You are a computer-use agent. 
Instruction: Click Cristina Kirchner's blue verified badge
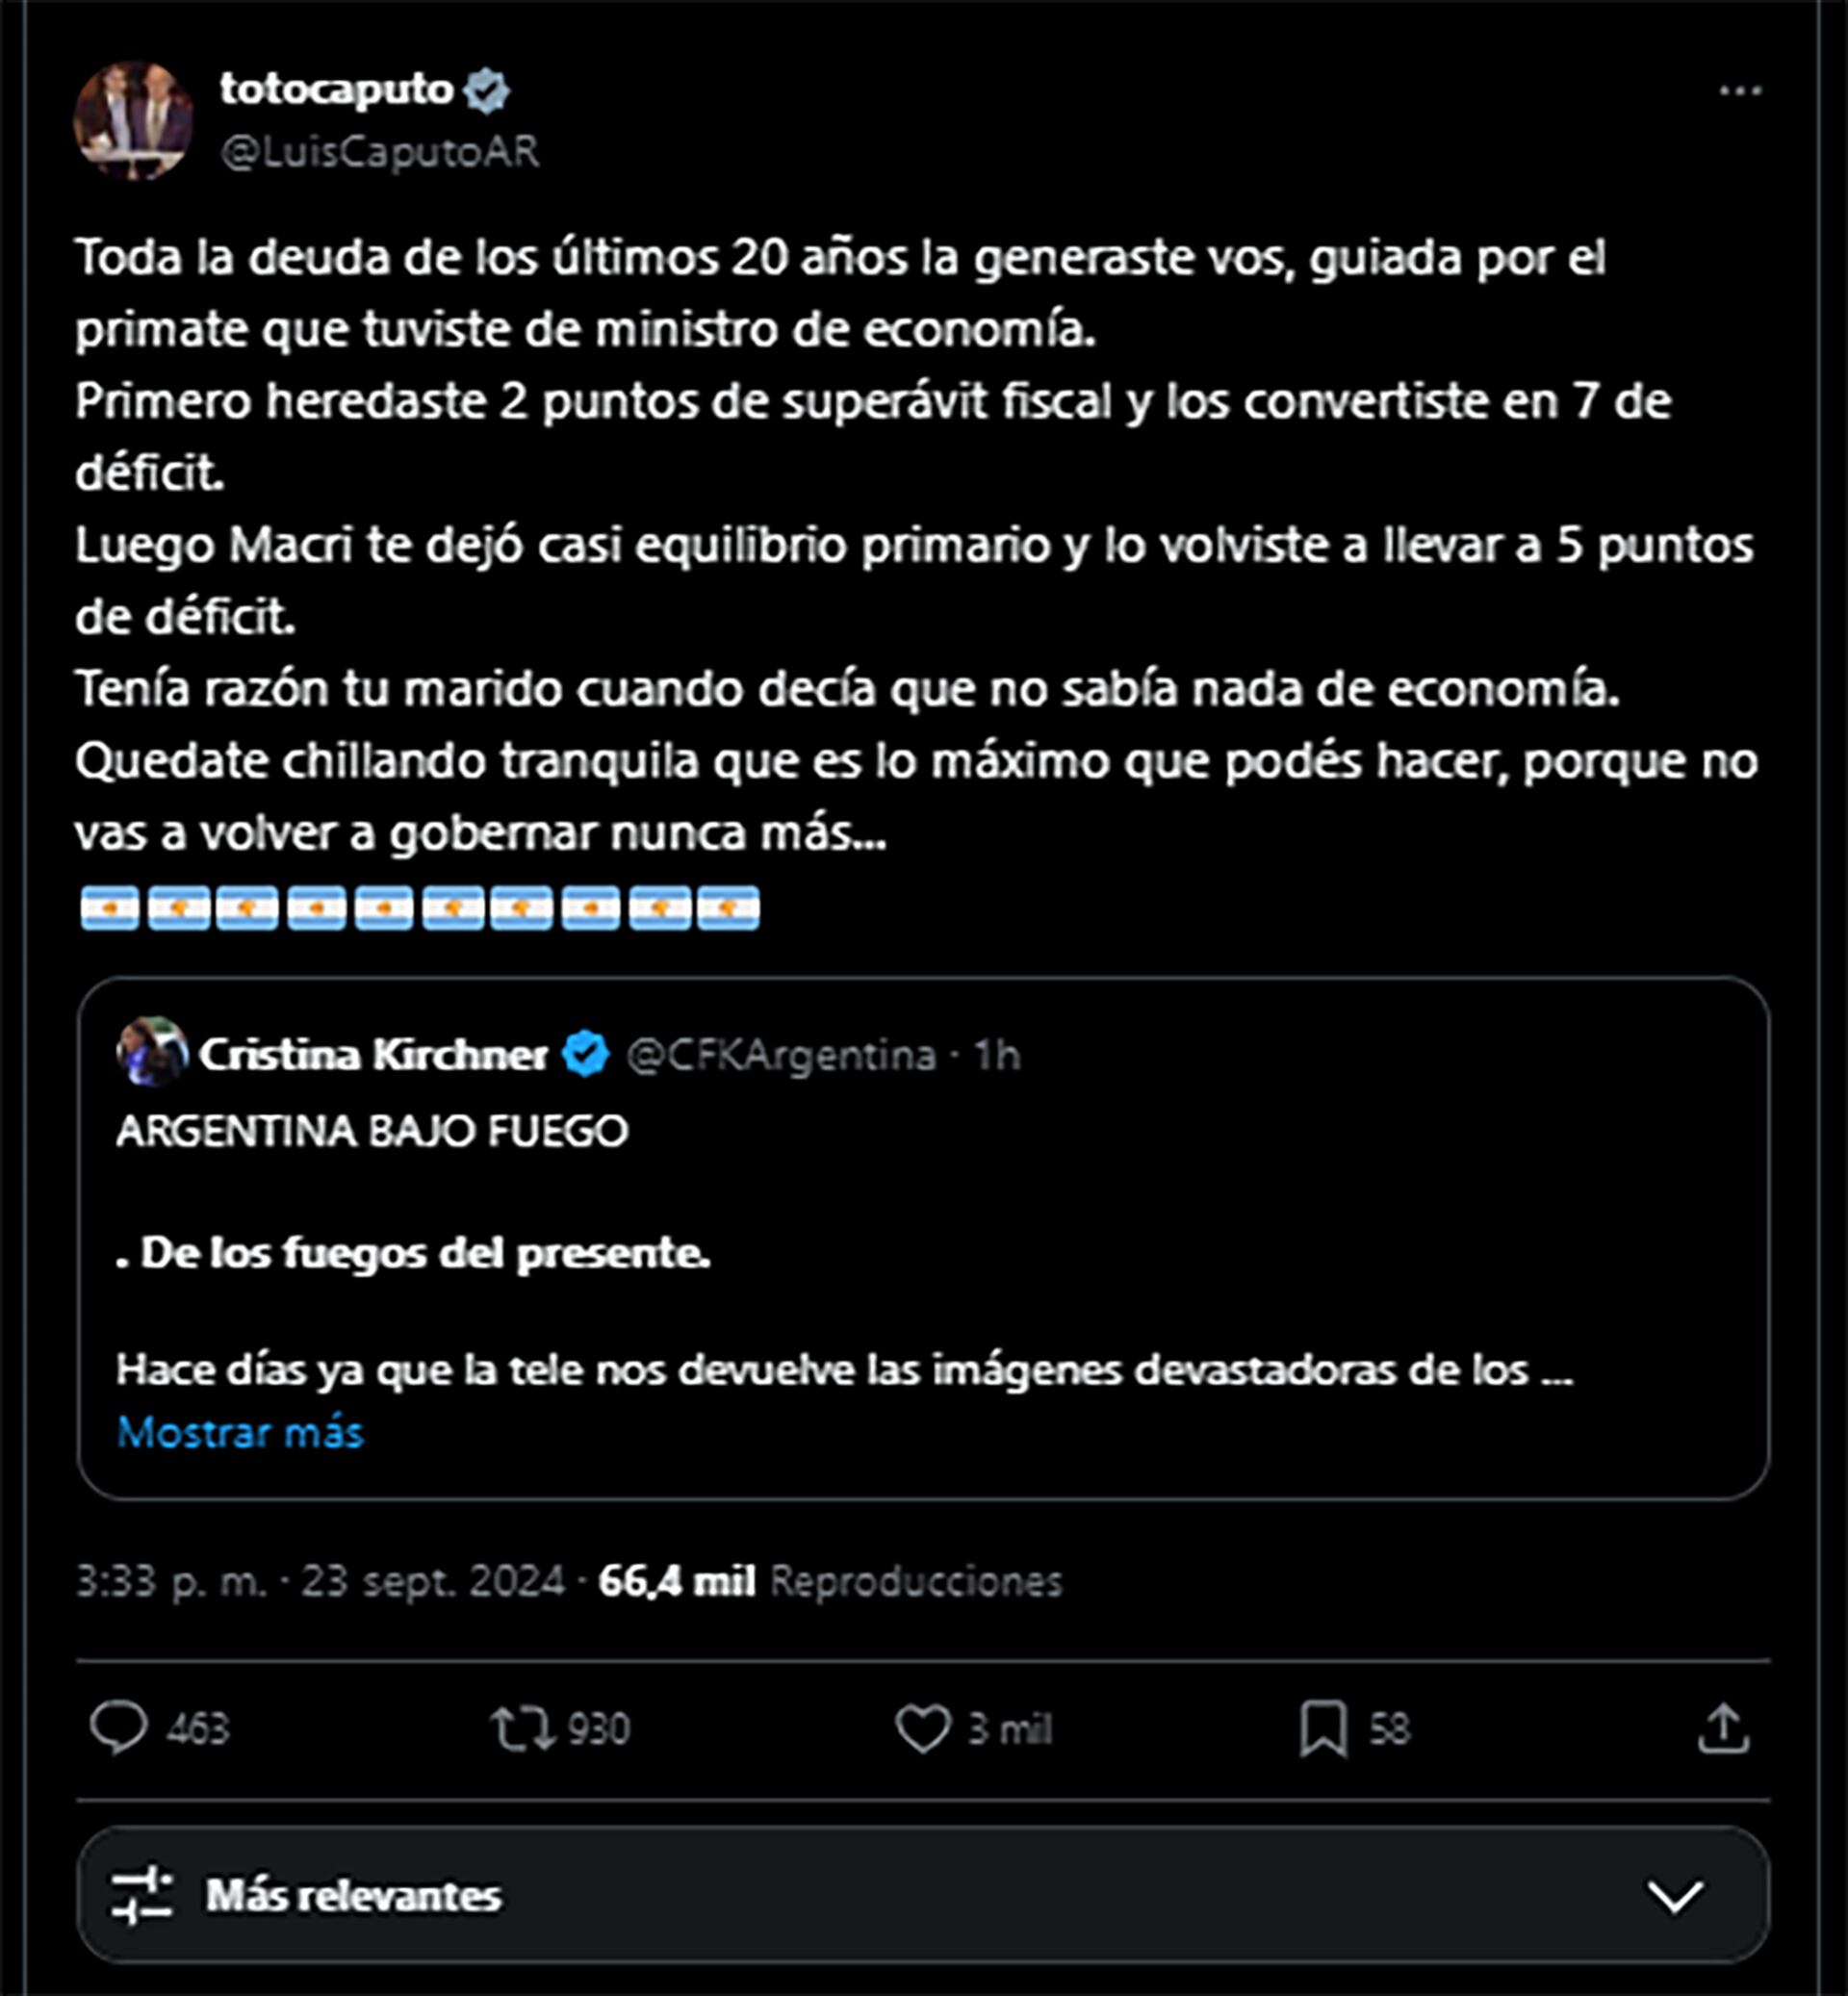(585, 1054)
